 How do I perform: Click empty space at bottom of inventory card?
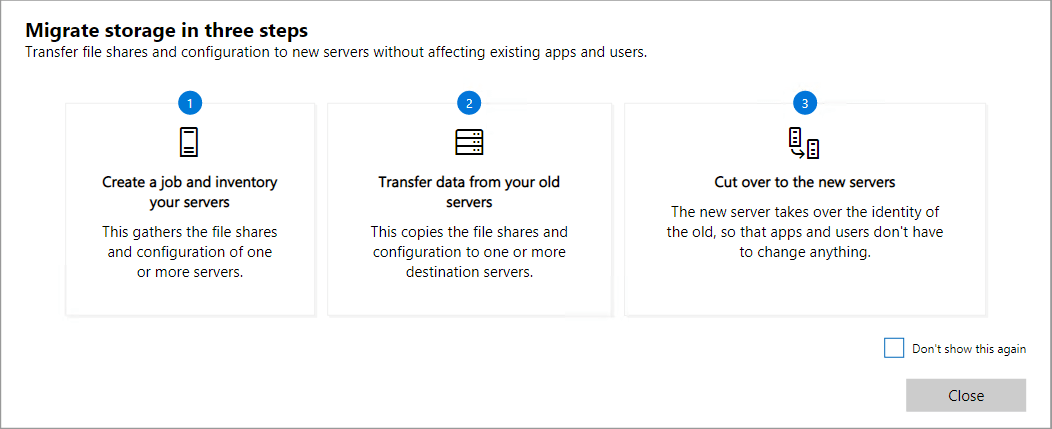tap(190, 299)
